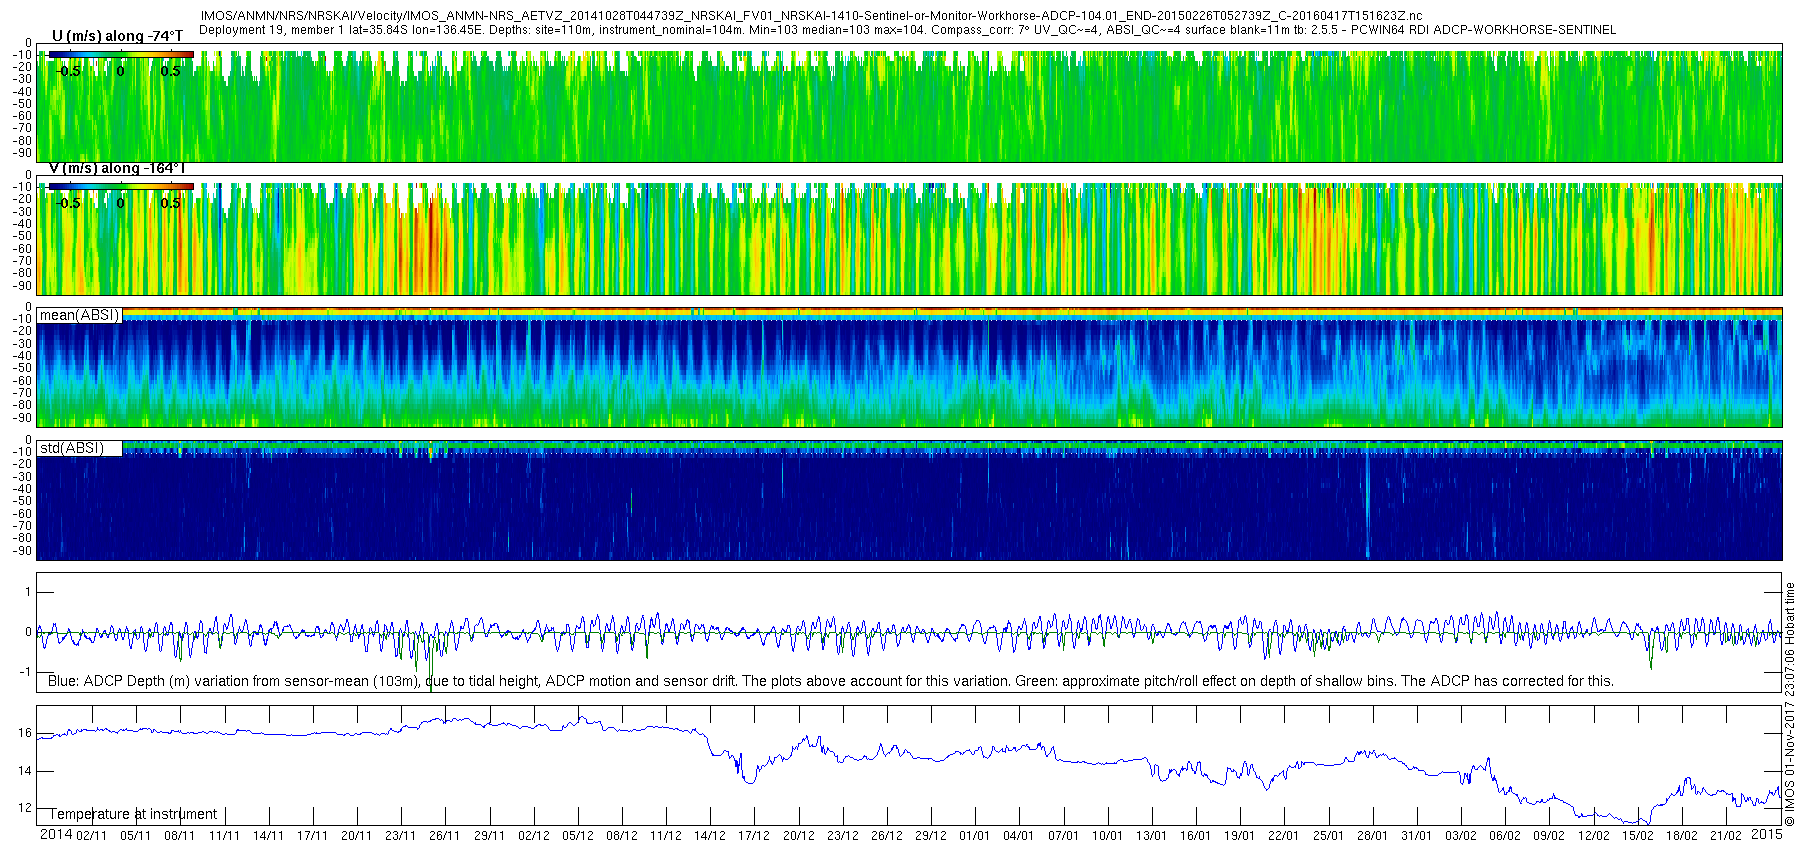Click the '06/02' date tick label

(x=1505, y=836)
